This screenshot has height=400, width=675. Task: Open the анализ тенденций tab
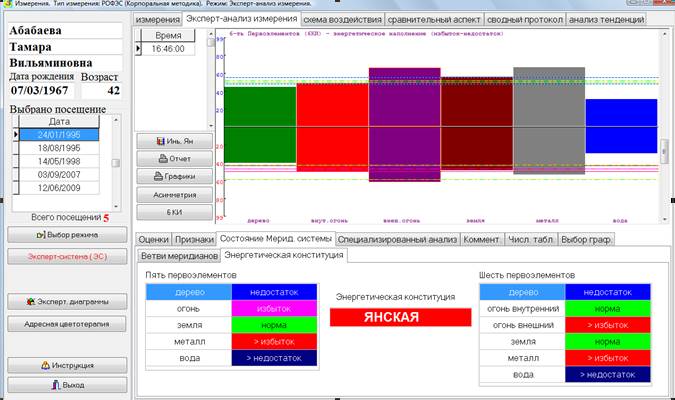[606, 20]
